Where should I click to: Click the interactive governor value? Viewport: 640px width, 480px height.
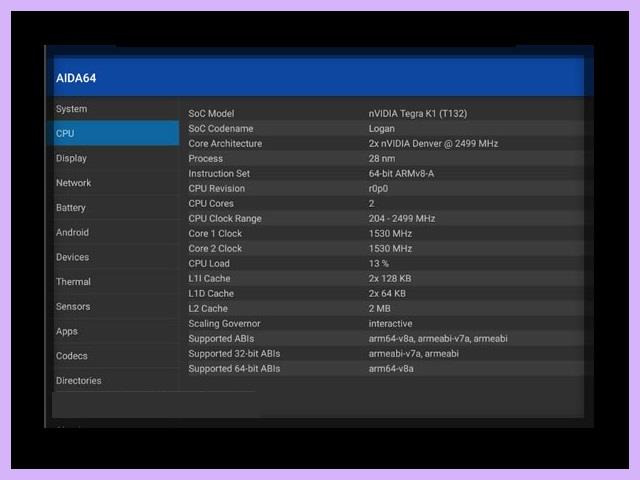click(x=391, y=324)
